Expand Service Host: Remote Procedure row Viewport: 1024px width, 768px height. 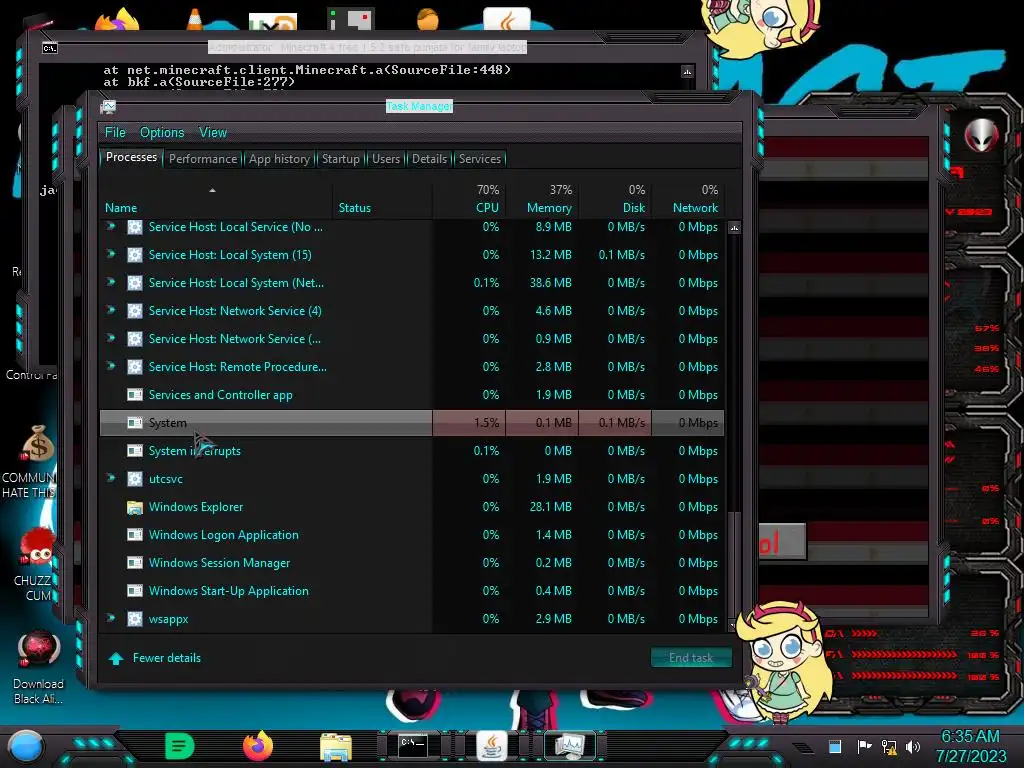[111, 366]
